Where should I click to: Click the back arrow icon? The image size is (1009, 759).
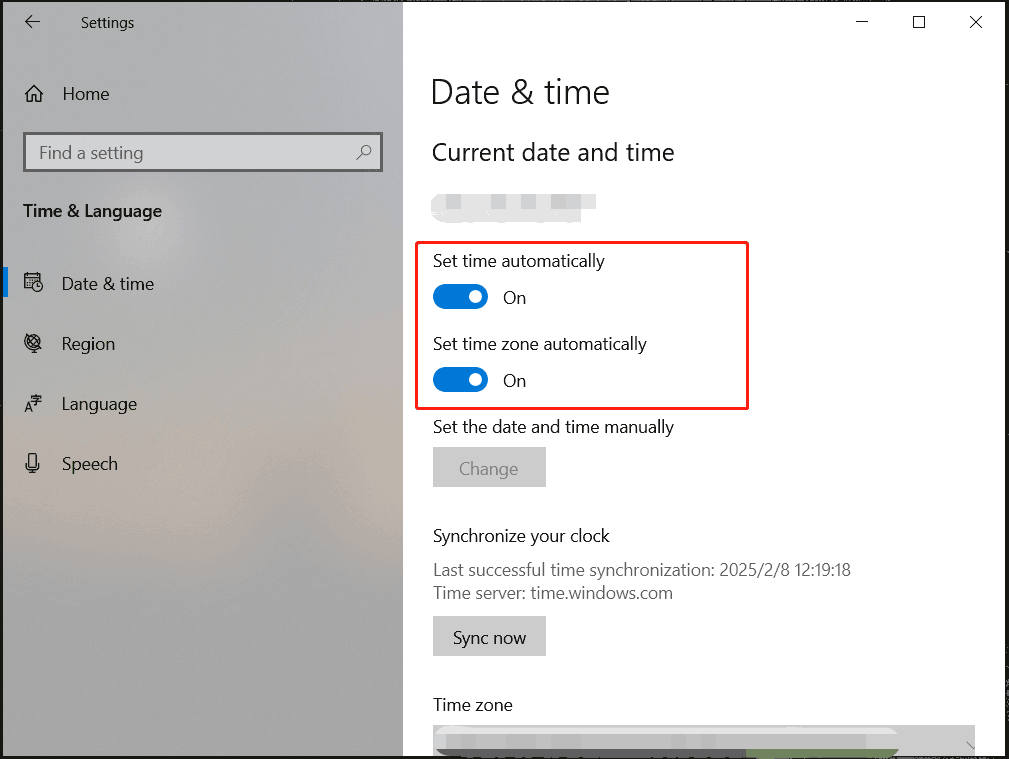pyautogui.click(x=31, y=21)
